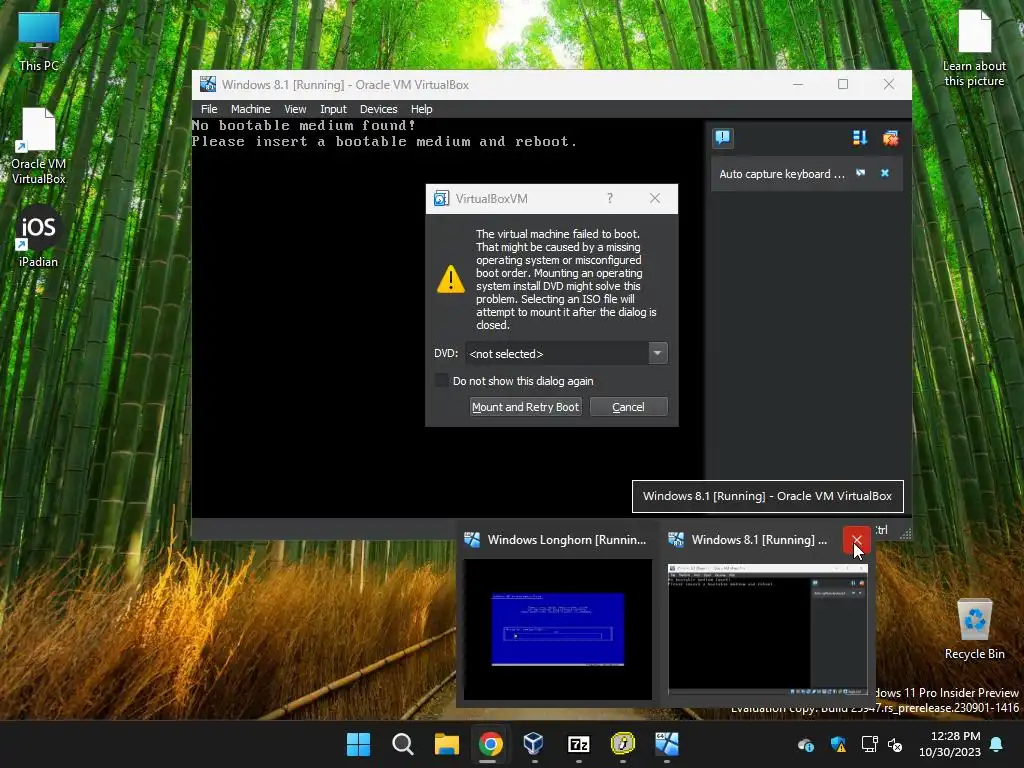Close the VirtualBoxVM dialog
Screen dimensions: 1024x768
click(655, 199)
